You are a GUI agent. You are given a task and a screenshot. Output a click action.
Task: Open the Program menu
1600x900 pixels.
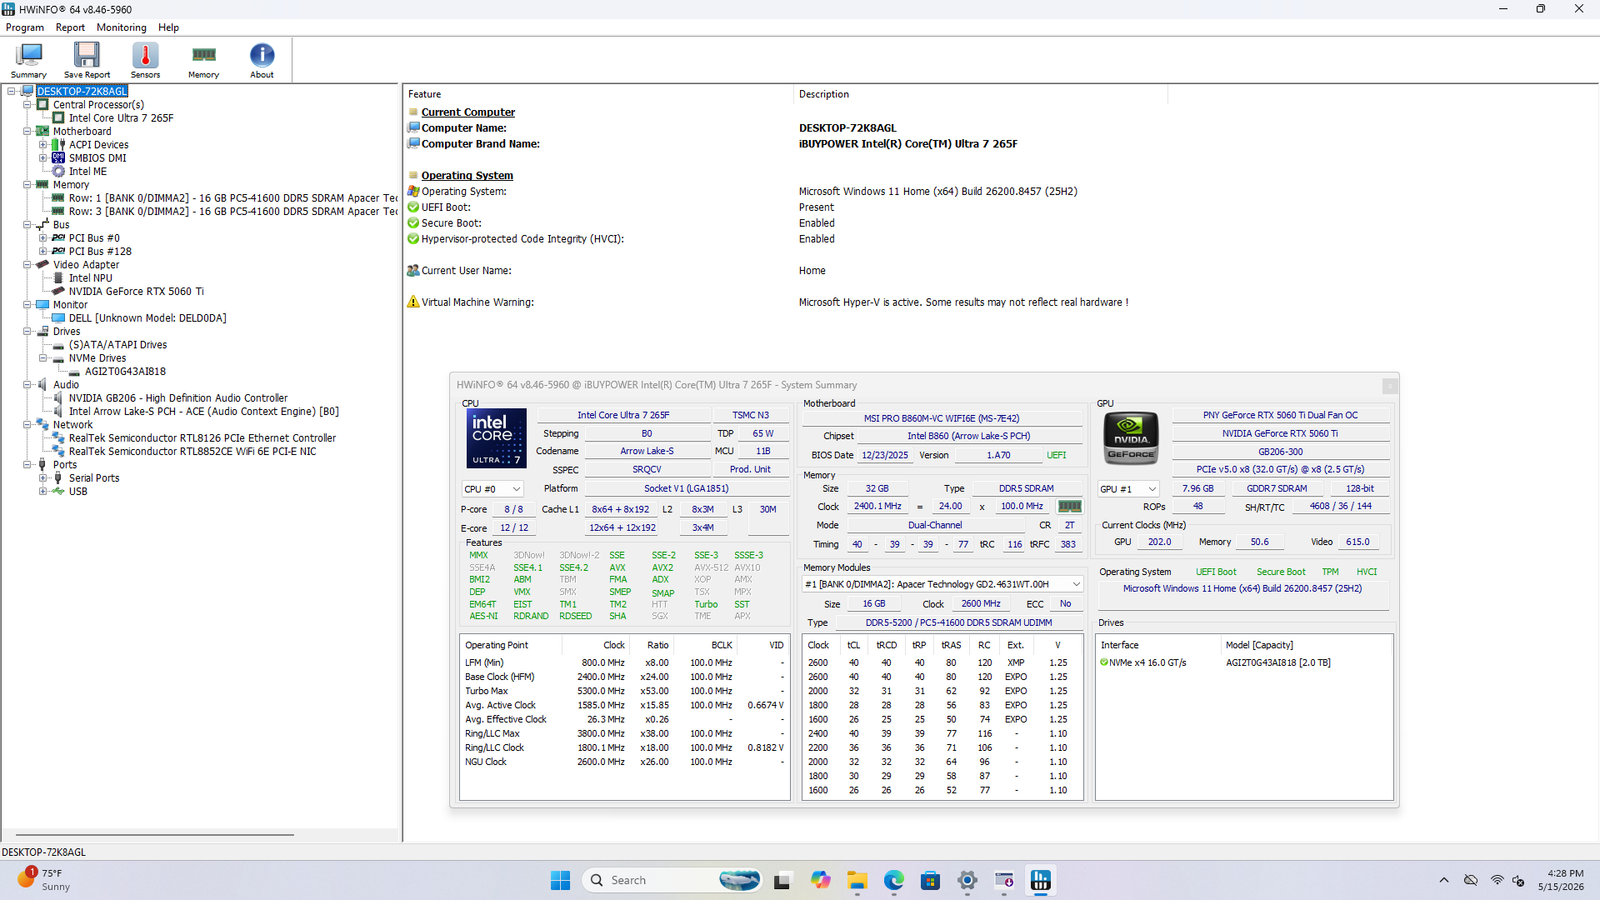[25, 27]
